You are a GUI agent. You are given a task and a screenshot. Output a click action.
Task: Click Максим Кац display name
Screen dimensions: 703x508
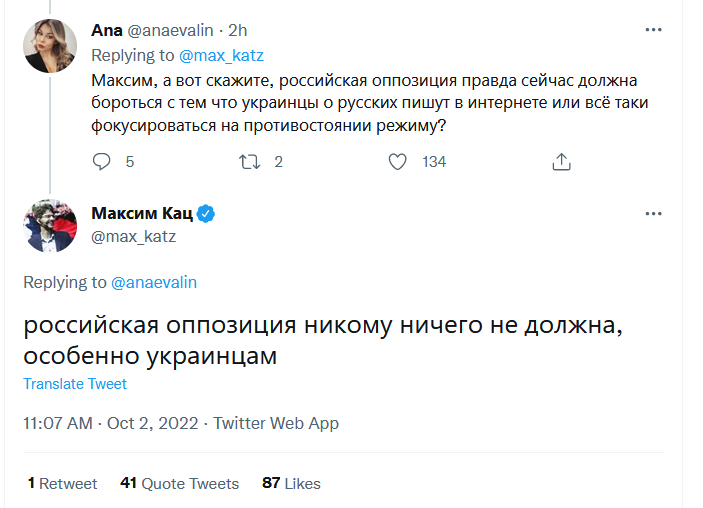click(x=141, y=214)
